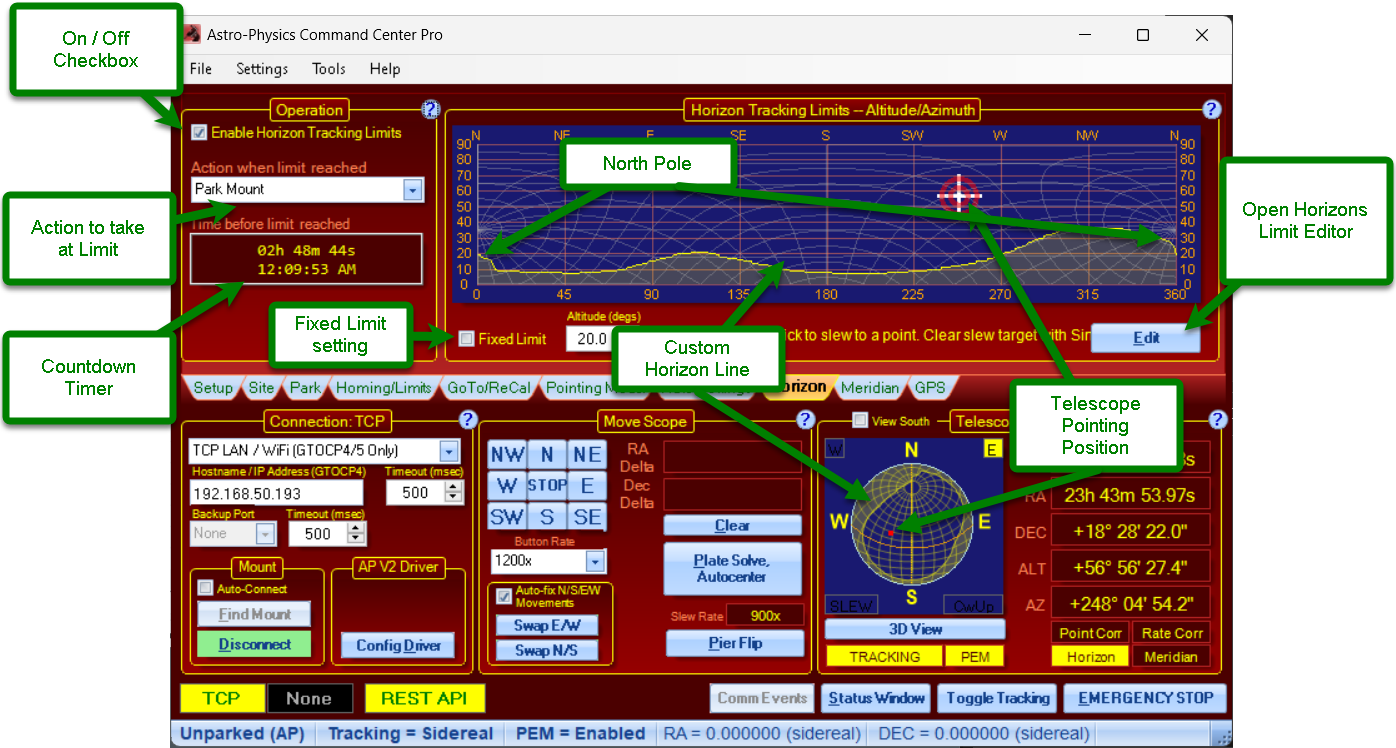
Task: Halt motion with the STOP pad button
Action: point(547,486)
